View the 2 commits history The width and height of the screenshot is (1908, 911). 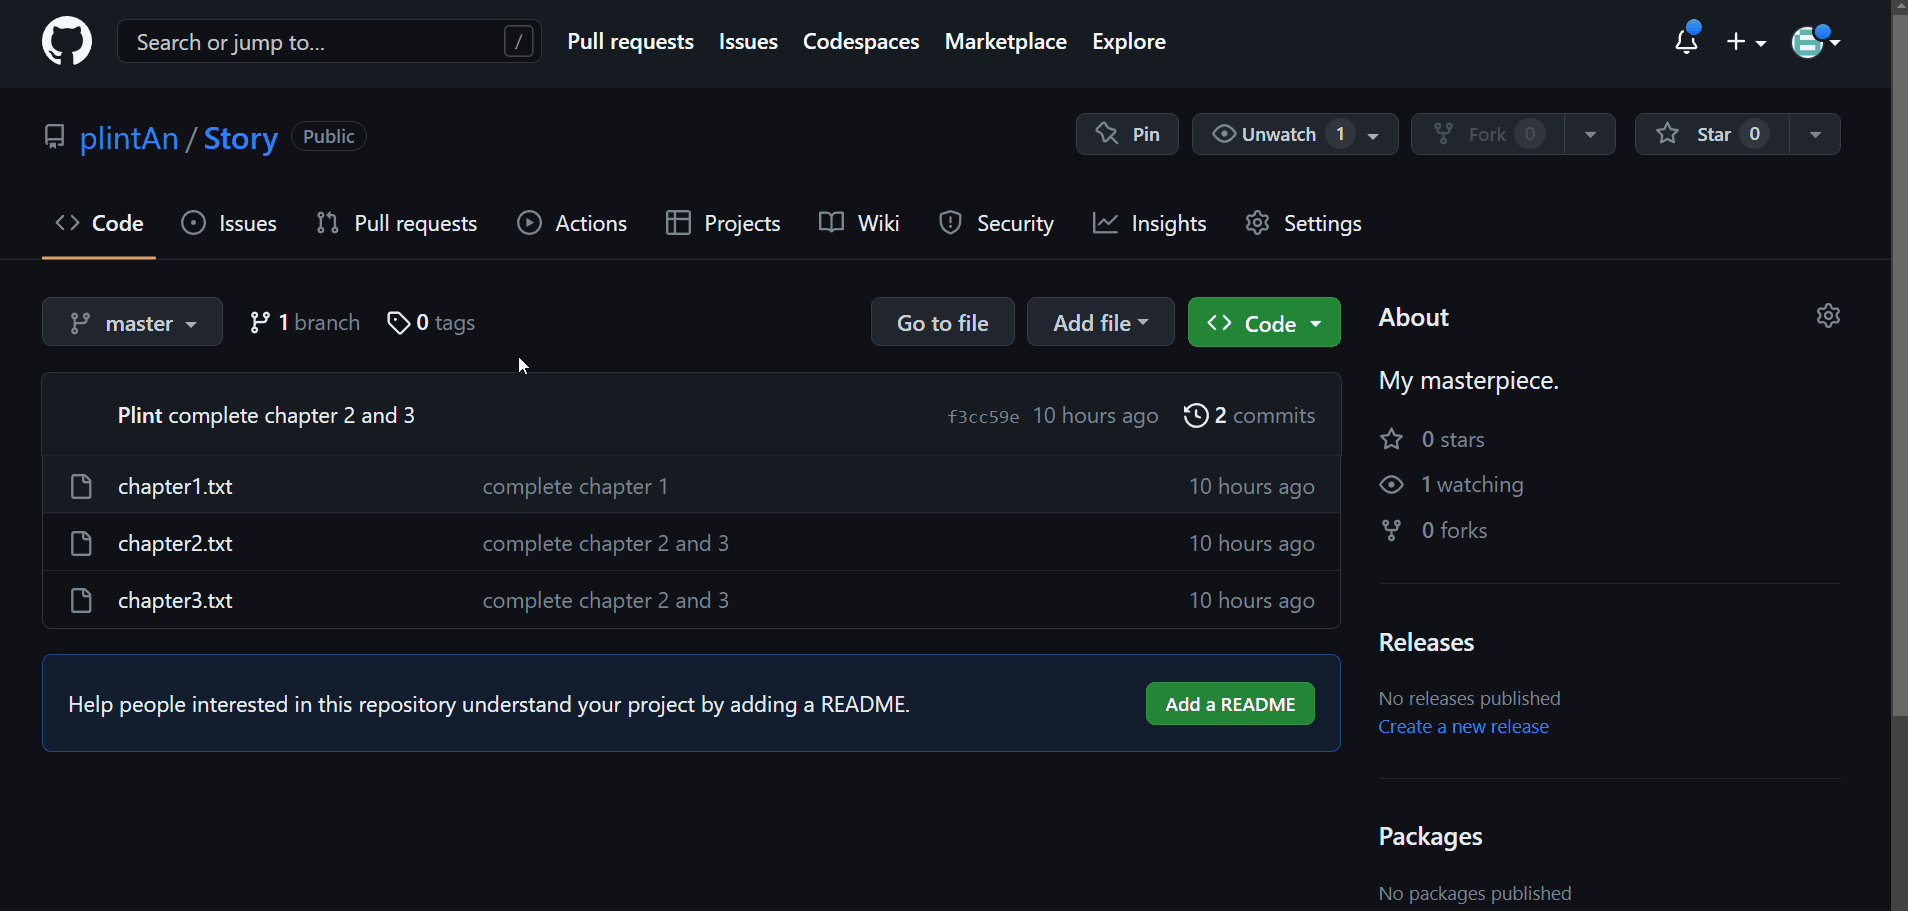point(1249,415)
